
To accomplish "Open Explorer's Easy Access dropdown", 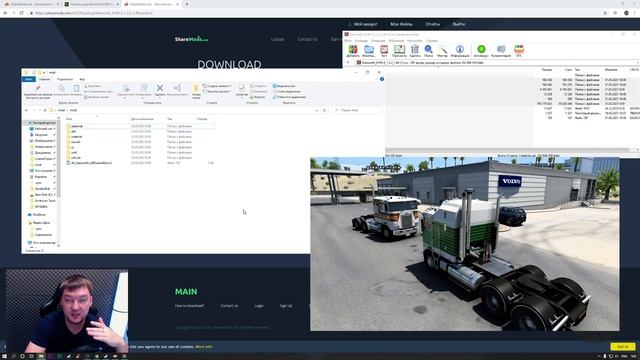I will pos(217,91).
